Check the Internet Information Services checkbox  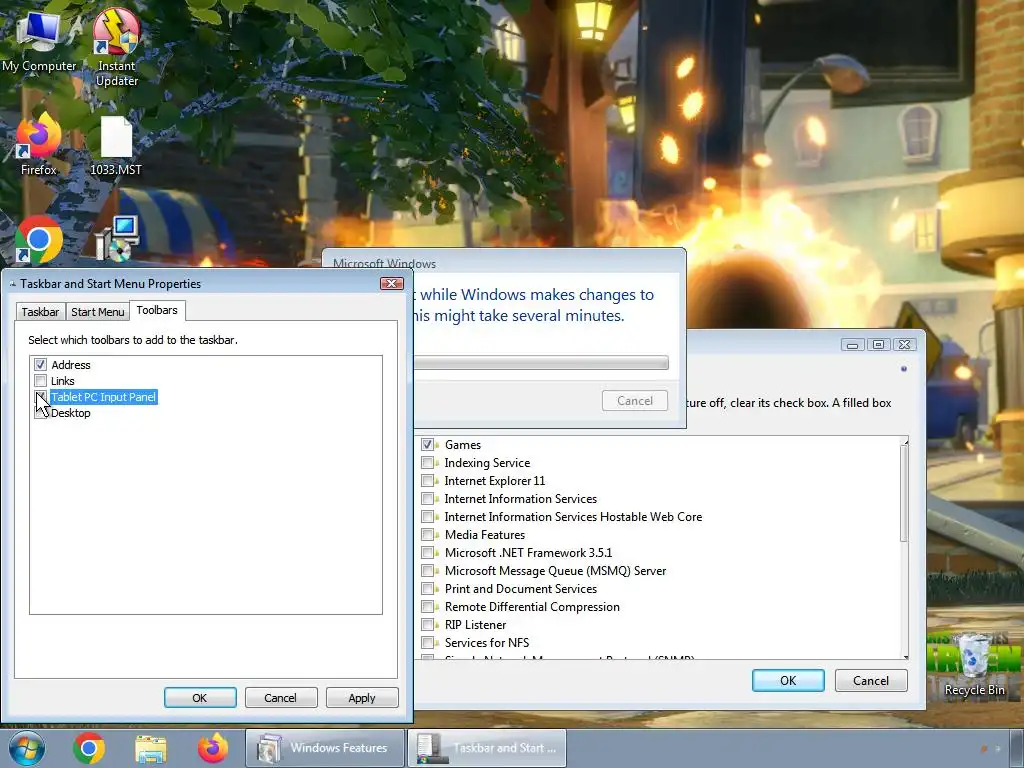(428, 499)
